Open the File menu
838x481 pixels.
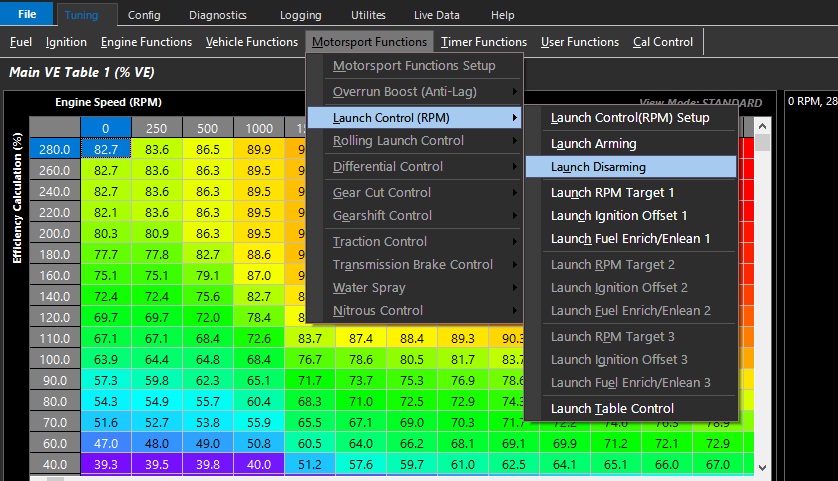(27, 14)
